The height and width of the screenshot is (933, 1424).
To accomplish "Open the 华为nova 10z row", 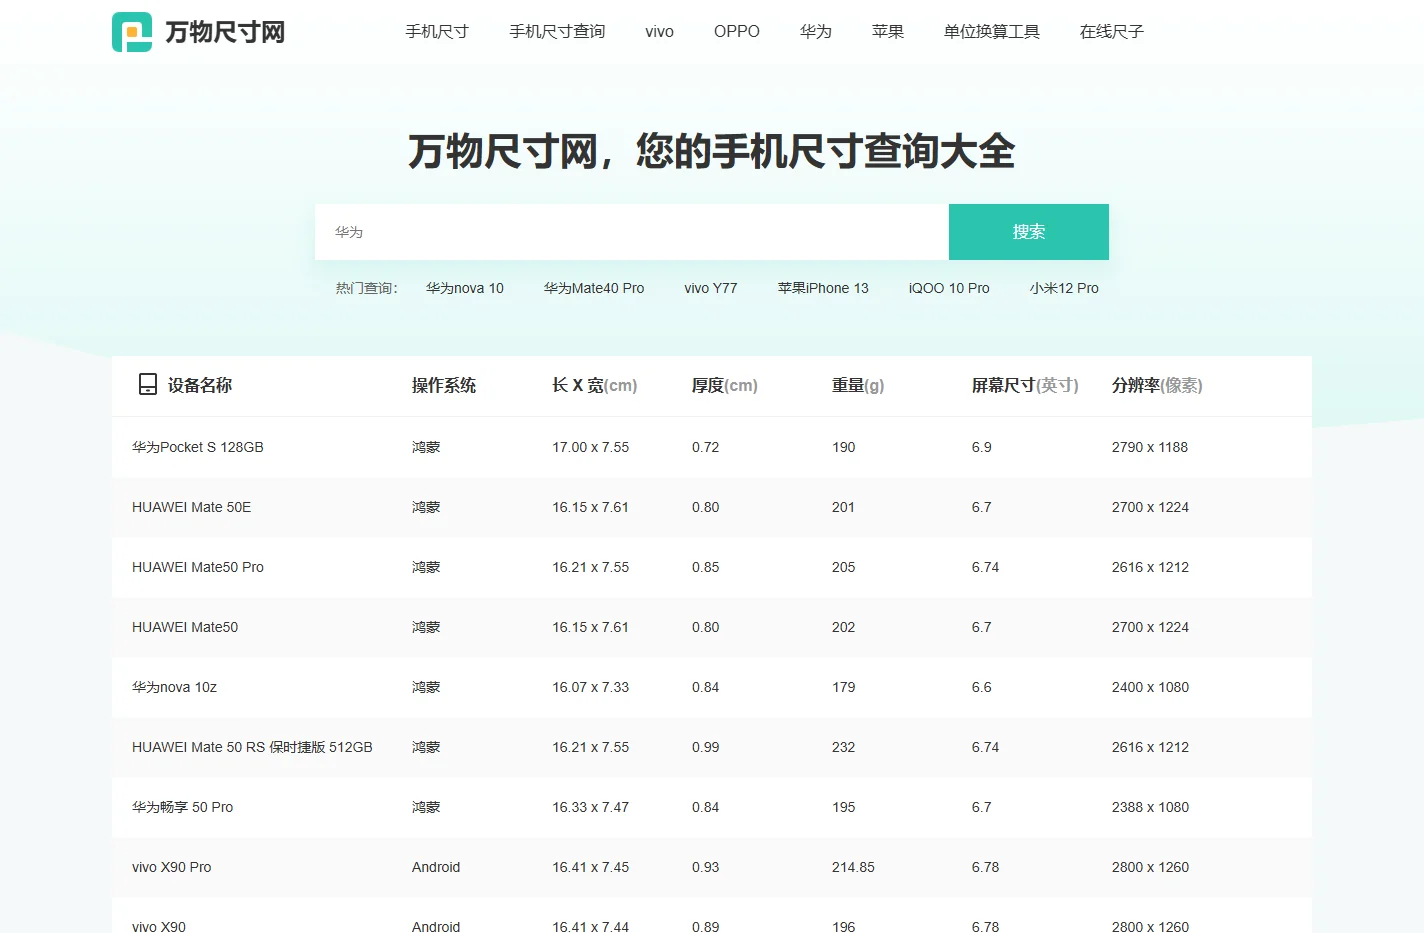I will (712, 687).
